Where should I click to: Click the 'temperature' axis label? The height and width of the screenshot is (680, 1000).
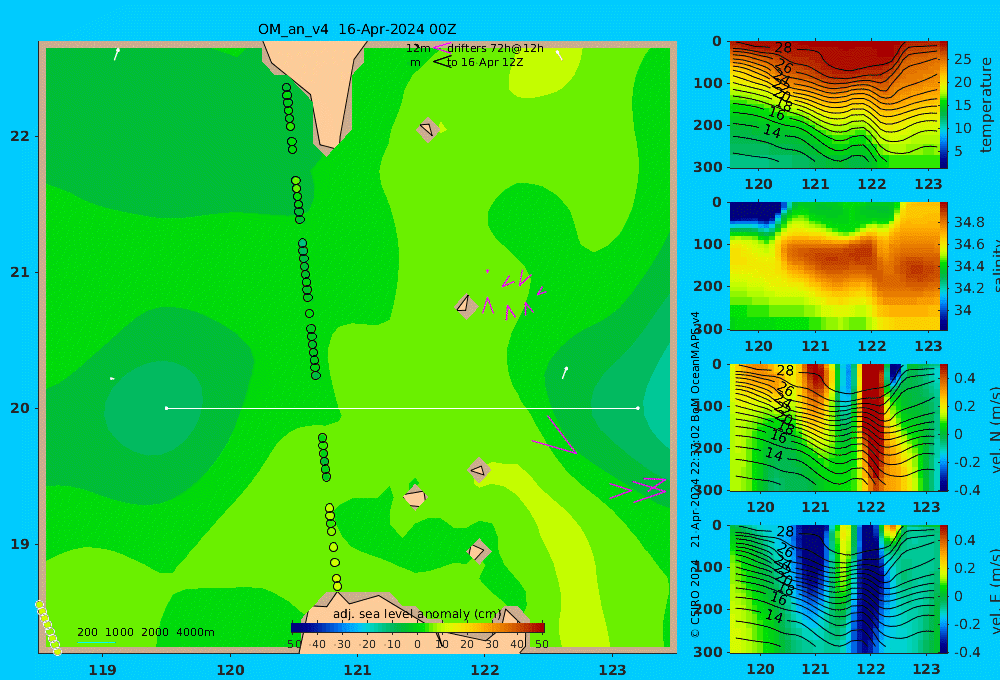986,105
